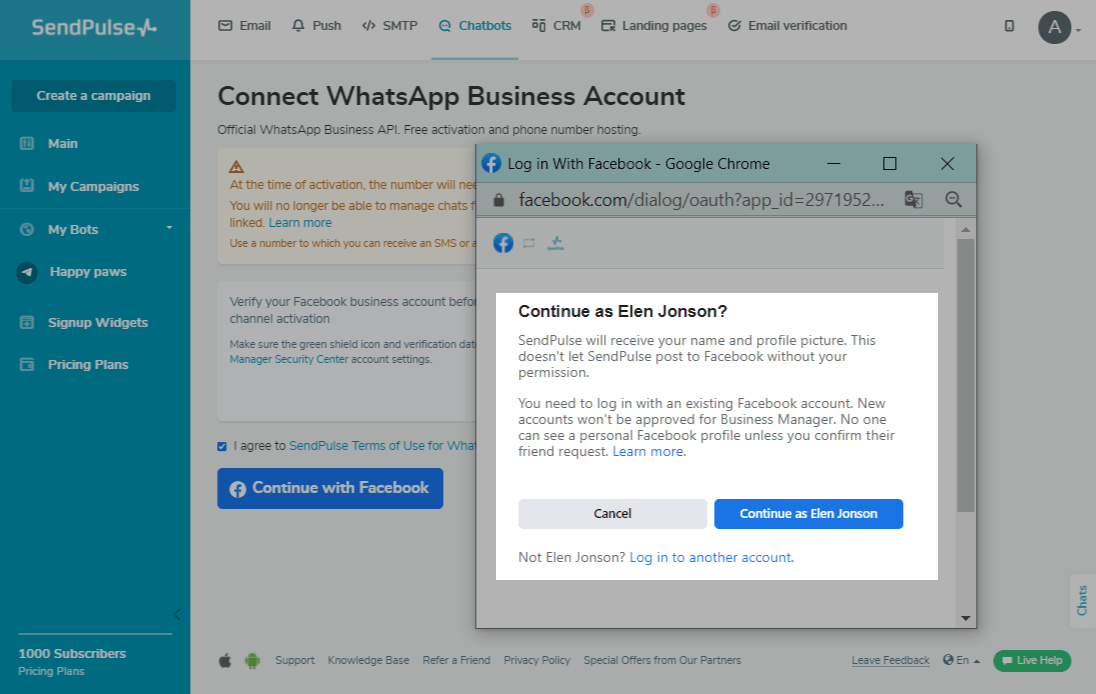Switch to the Chatbots tab

click(475, 26)
